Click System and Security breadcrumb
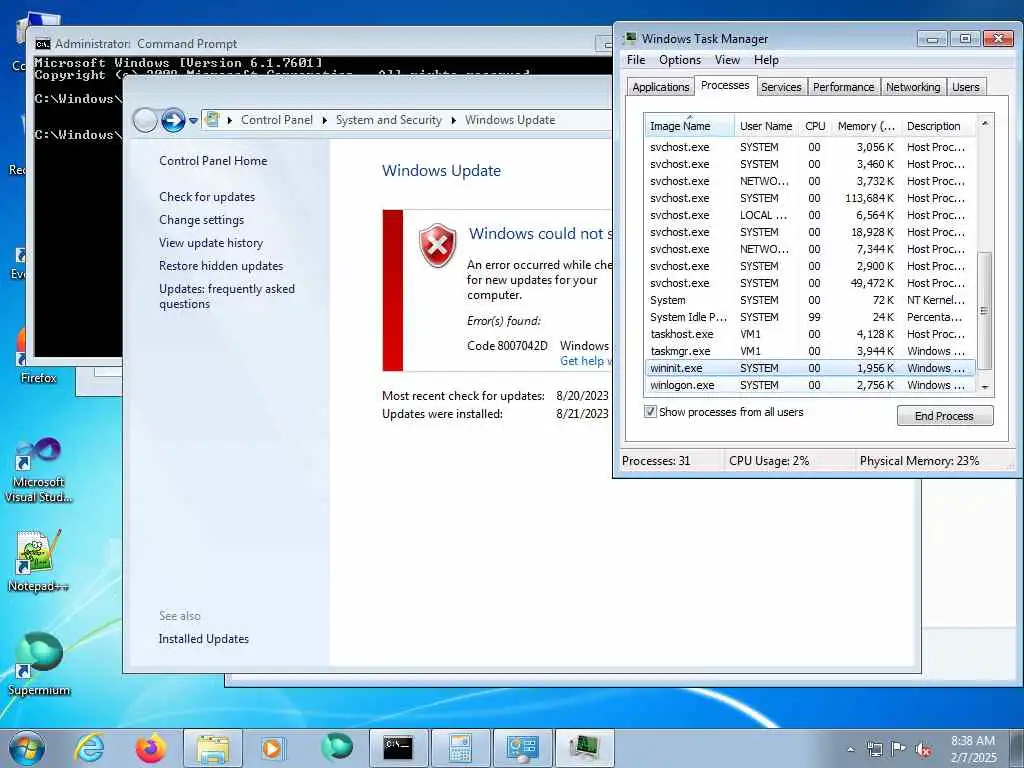The image size is (1024, 768). 389,120
